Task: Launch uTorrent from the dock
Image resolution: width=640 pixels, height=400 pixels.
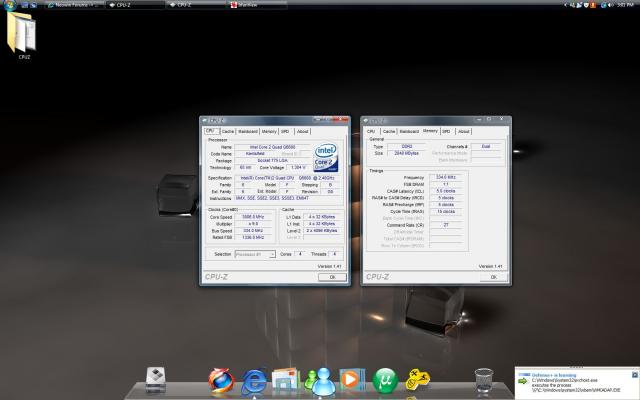Action: 385,380
